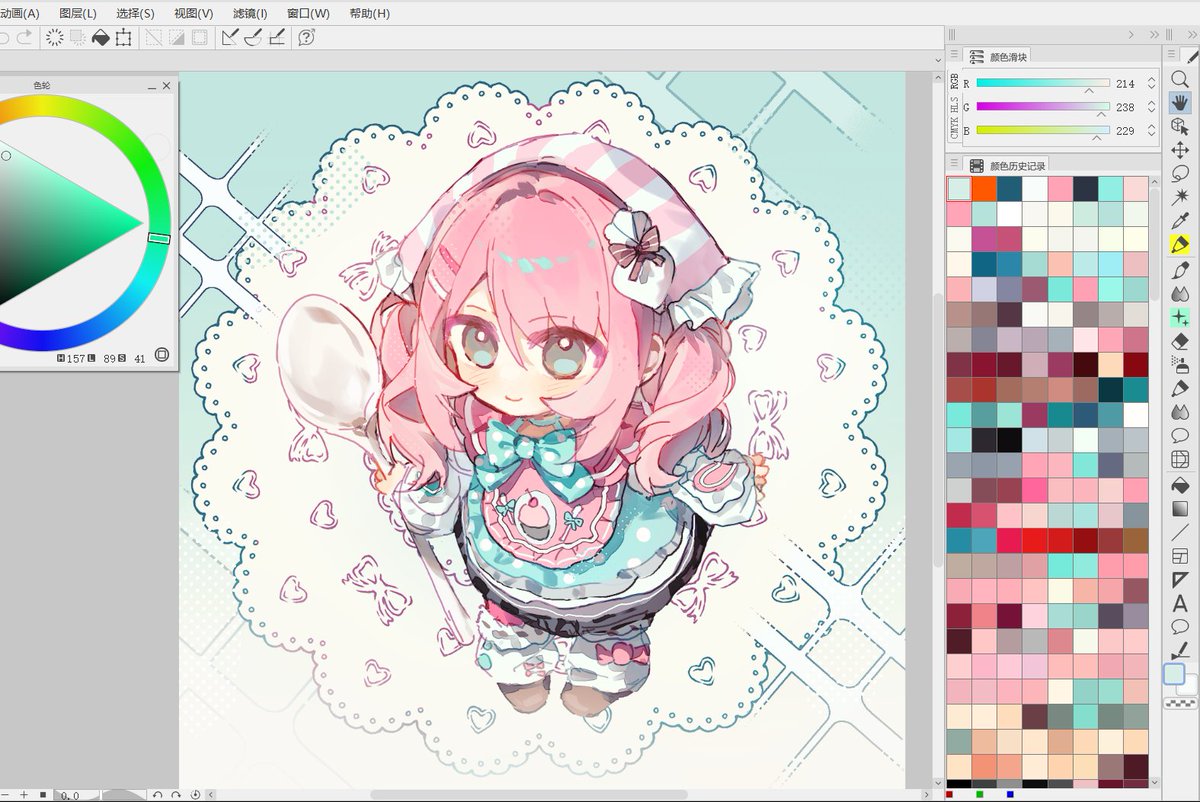Open the help speech-bubble question icon
The image size is (1200, 802).
306,37
